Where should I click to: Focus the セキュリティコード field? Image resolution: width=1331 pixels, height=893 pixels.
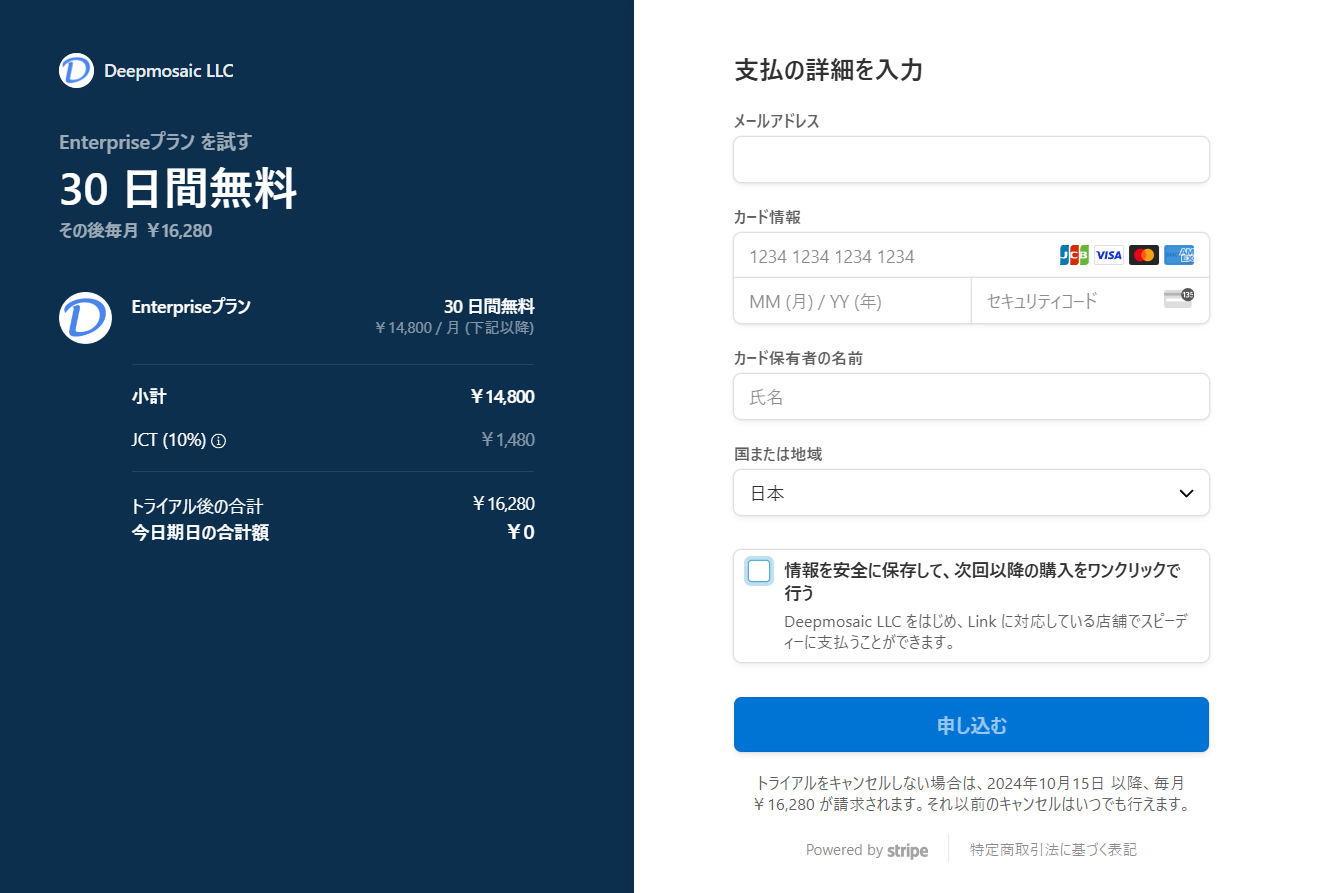pyautogui.click(x=1090, y=301)
